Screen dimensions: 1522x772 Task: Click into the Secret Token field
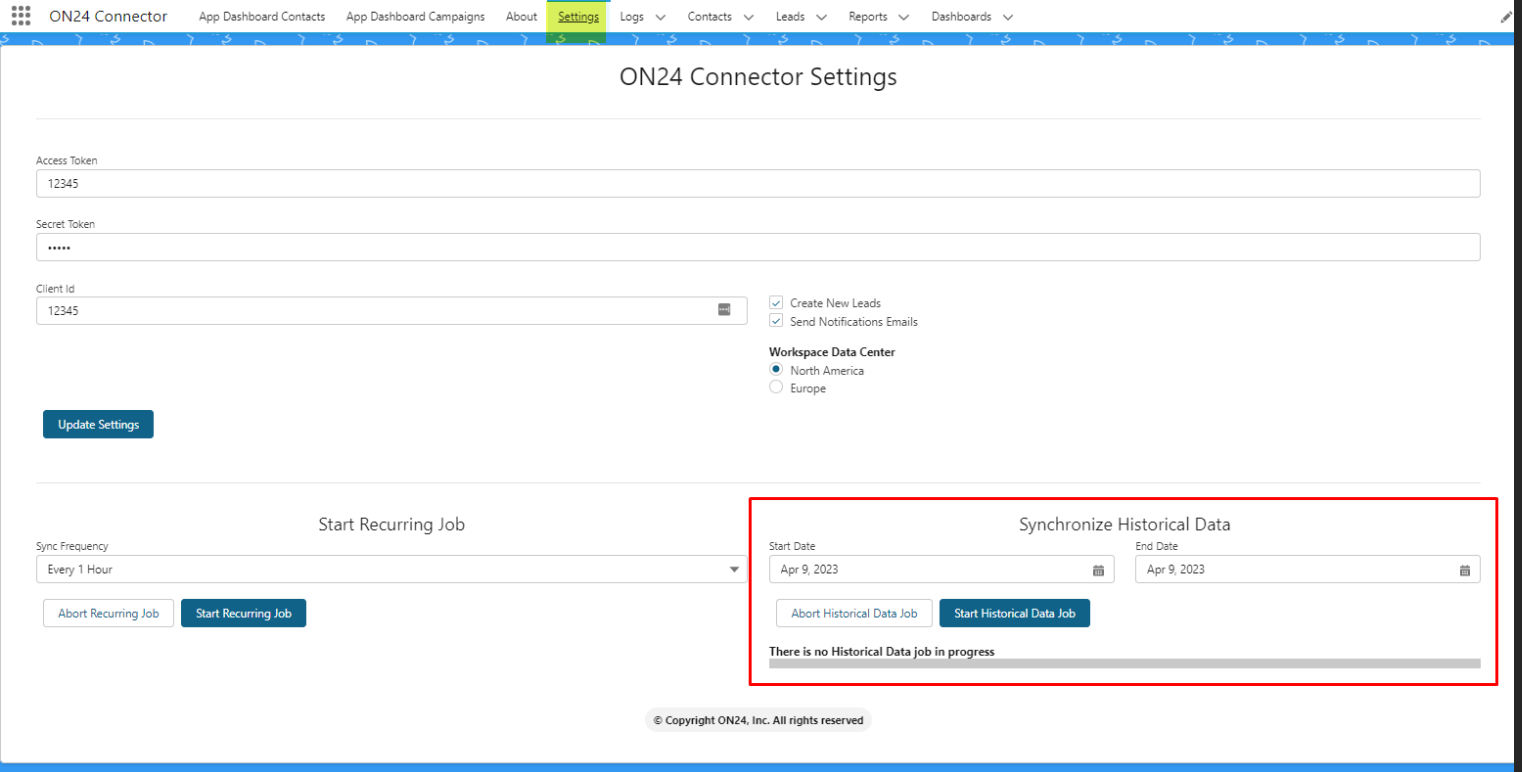[758, 248]
